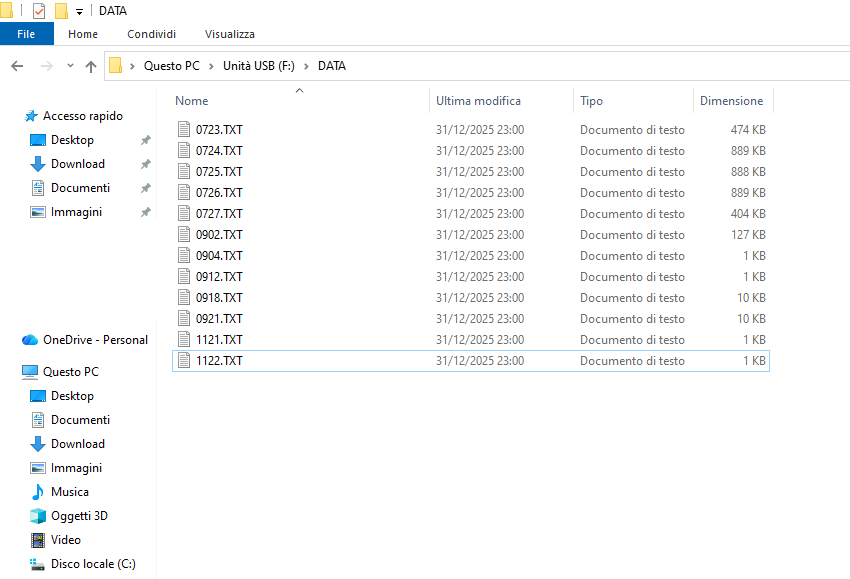Open pinned Desktop under Accesso rapido
Image resolution: width=850 pixels, height=579 pixels.
pos(72,140)
